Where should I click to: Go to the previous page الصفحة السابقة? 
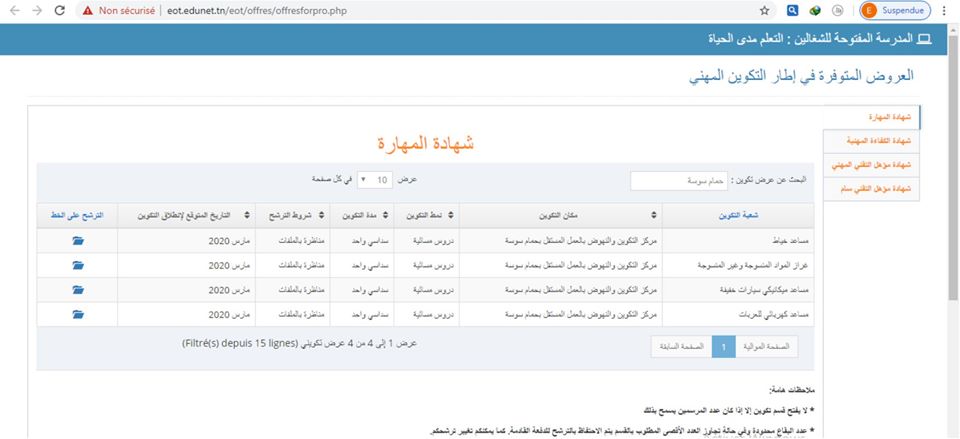(x=681, y=347)
